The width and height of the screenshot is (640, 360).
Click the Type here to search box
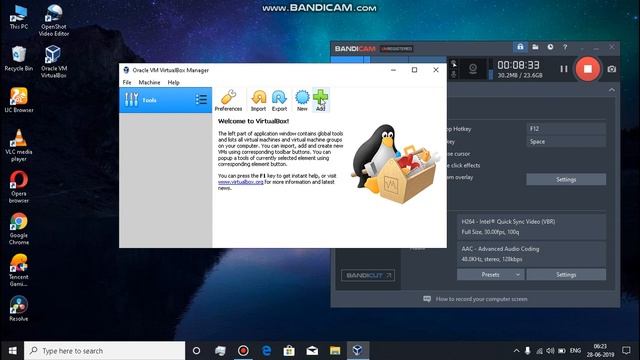104,351
